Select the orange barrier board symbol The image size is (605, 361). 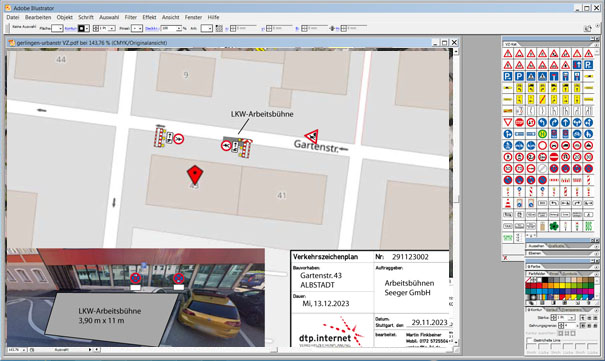508,111
